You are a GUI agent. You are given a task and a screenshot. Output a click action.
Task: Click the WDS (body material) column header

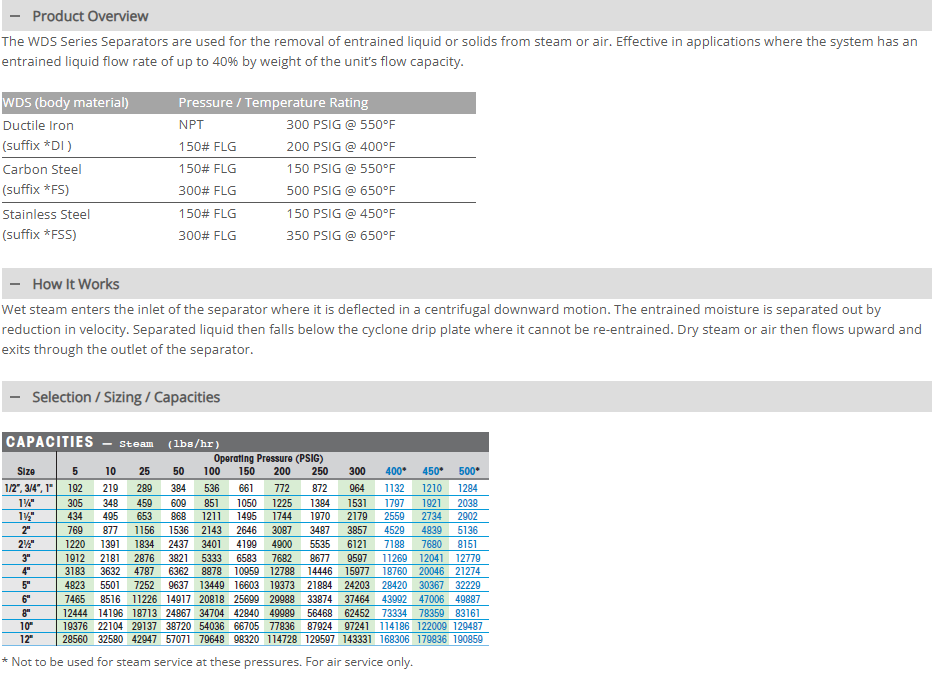(x=66, y=103)
